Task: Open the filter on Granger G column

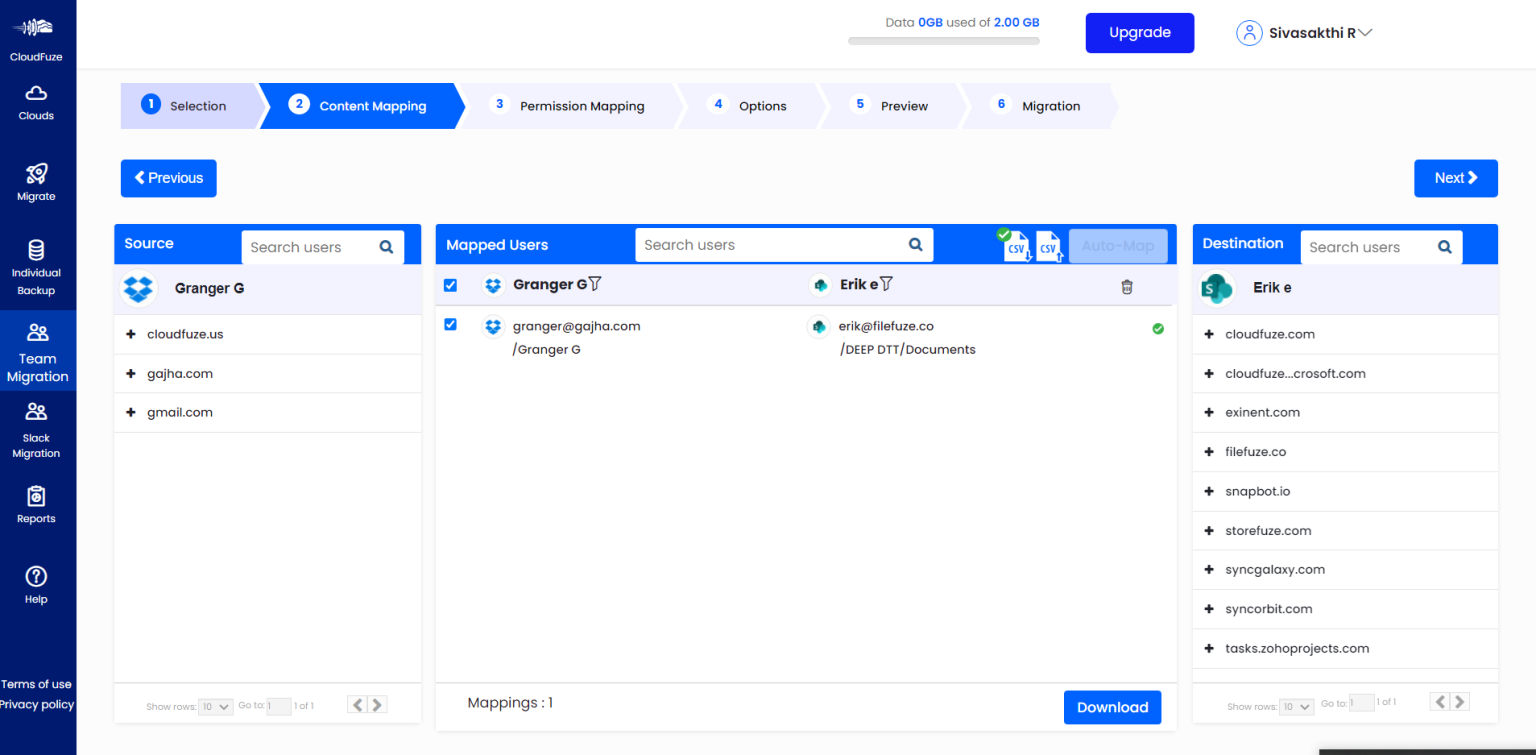Action: [x=594, y=285]
